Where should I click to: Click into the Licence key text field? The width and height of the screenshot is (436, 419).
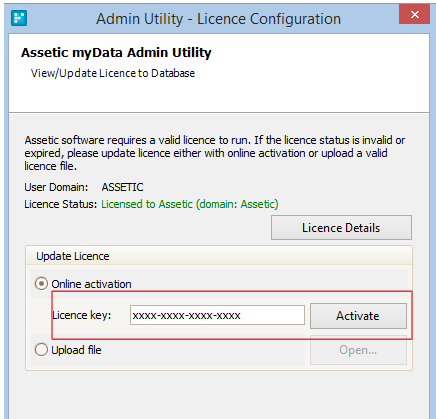tap(217, 315)
